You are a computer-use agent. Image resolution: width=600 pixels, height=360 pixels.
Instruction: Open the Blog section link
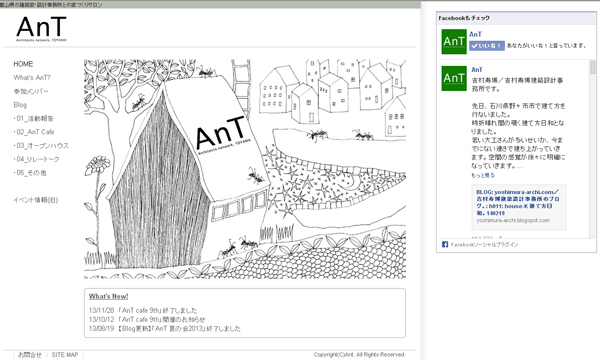(x=20, y=105)
